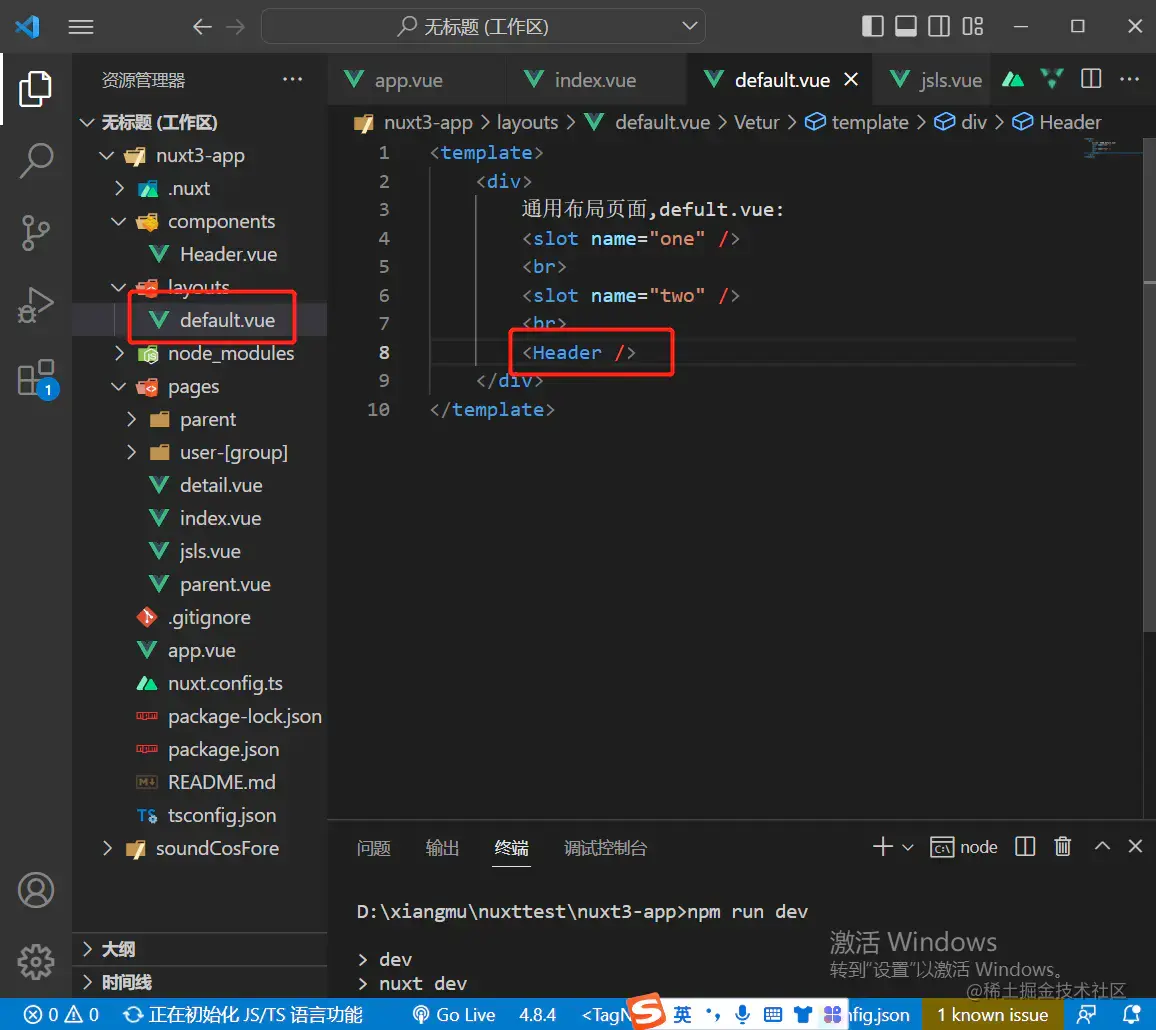
Task: Split the editor to the right
Action: (x=1091, y=78)
